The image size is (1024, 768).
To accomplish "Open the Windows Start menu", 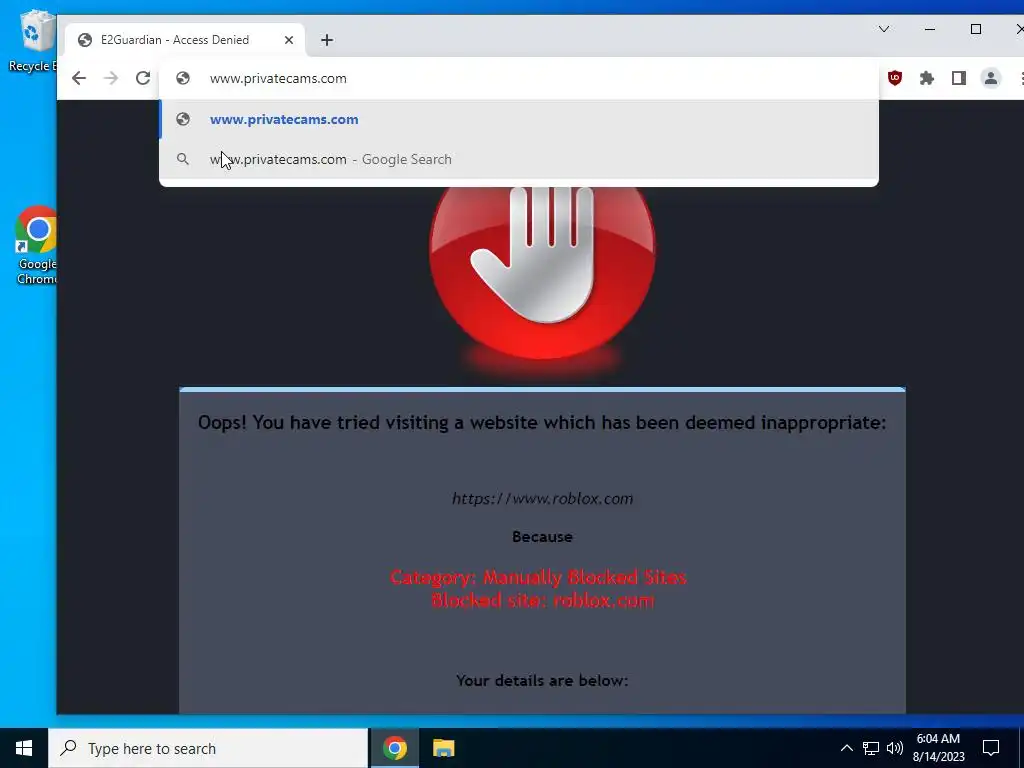I will click(24, 748).
